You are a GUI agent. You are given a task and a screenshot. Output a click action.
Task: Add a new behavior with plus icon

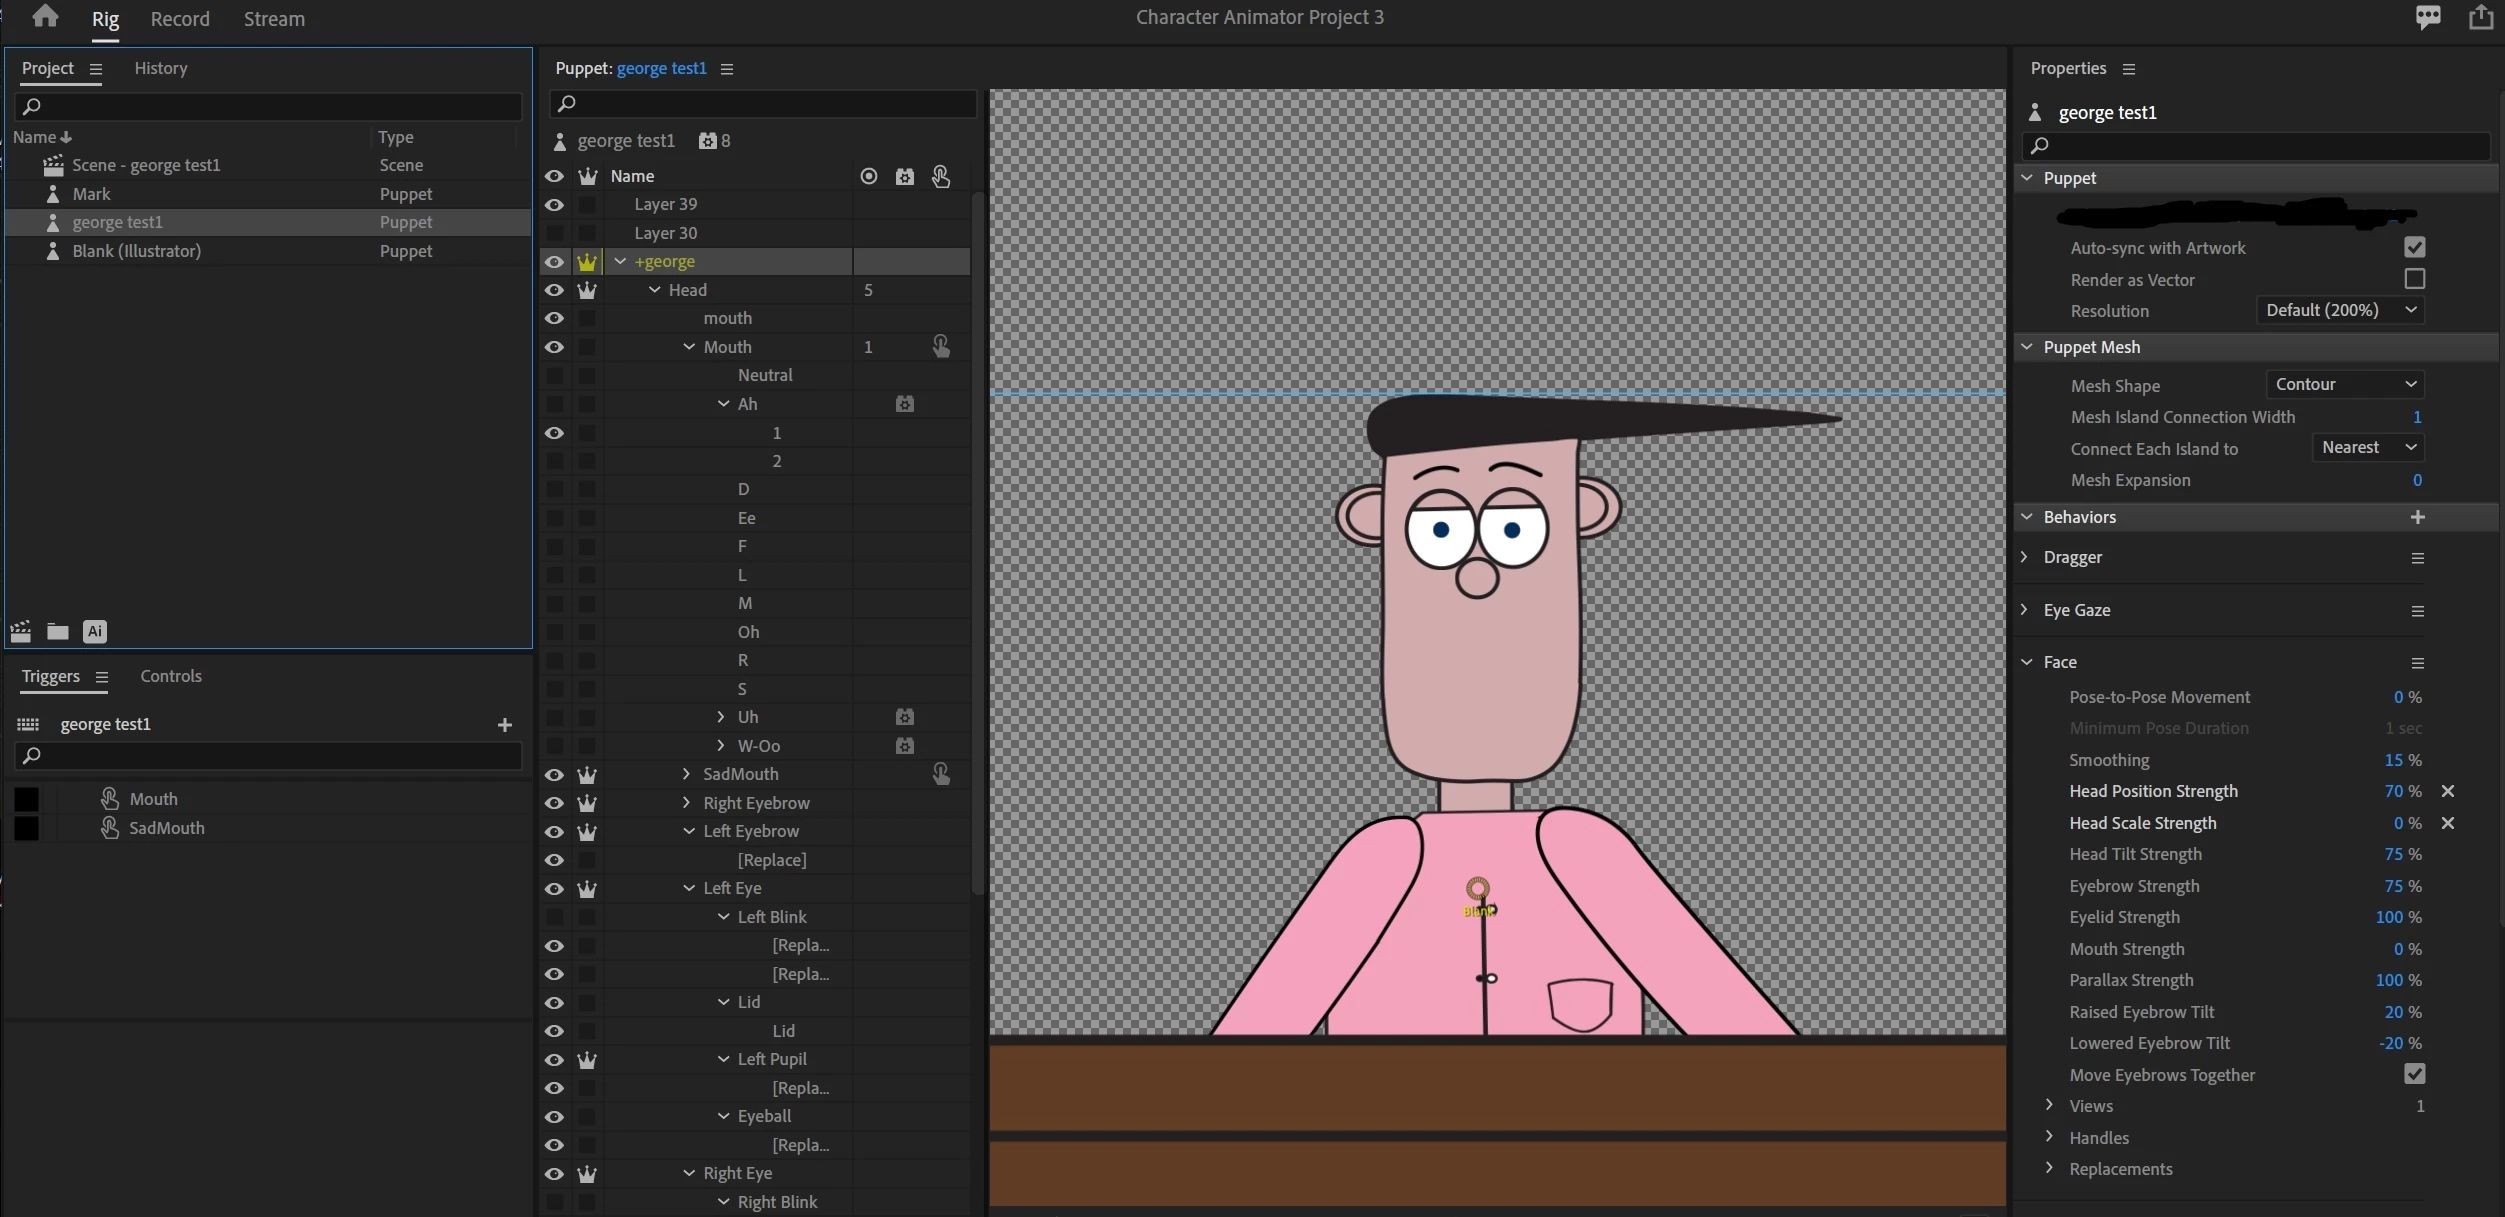[x=2417, y=517]
